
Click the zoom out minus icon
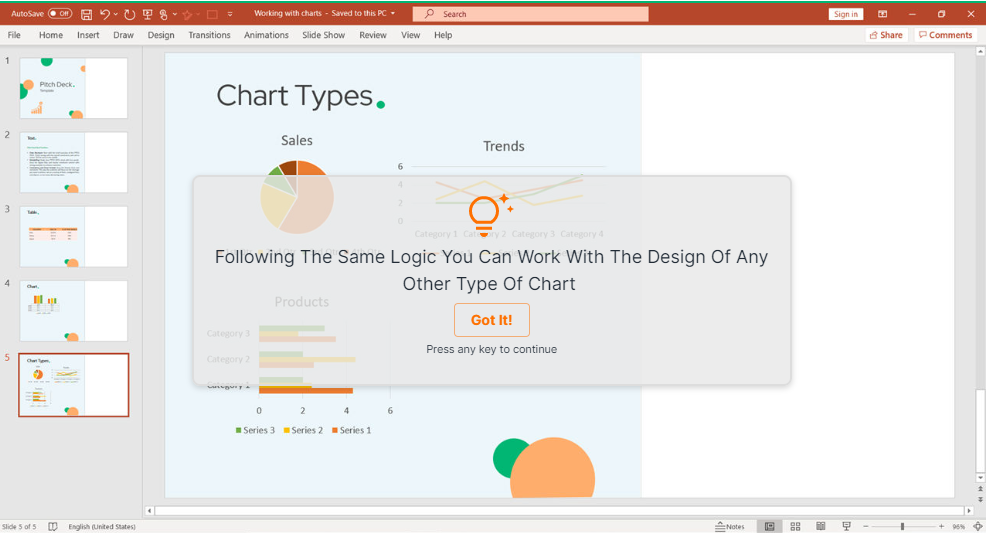(866, 526)
